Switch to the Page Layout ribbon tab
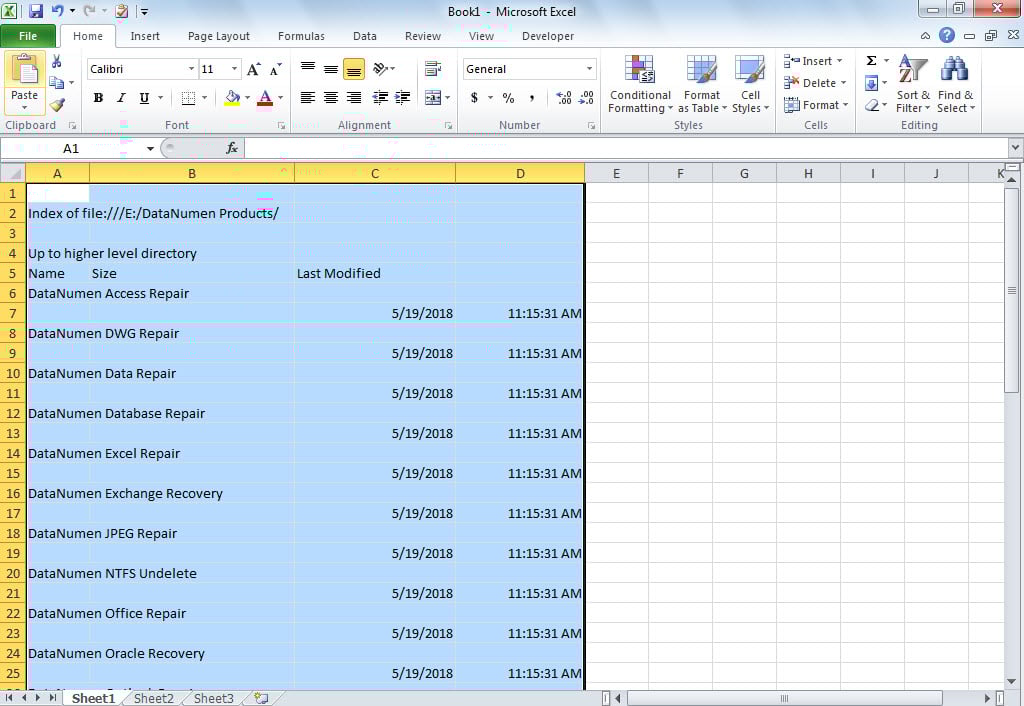 (x=219, y=36)
